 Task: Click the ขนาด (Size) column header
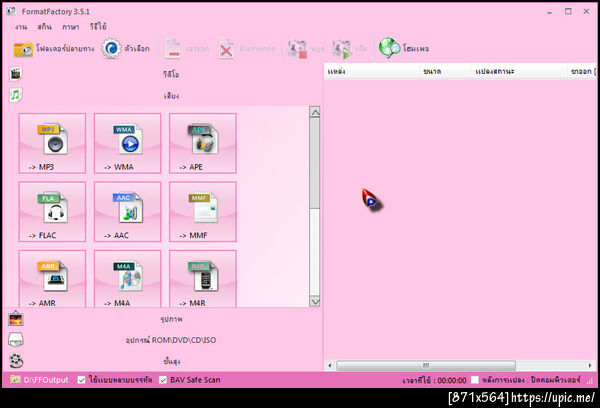coord(445,71)
